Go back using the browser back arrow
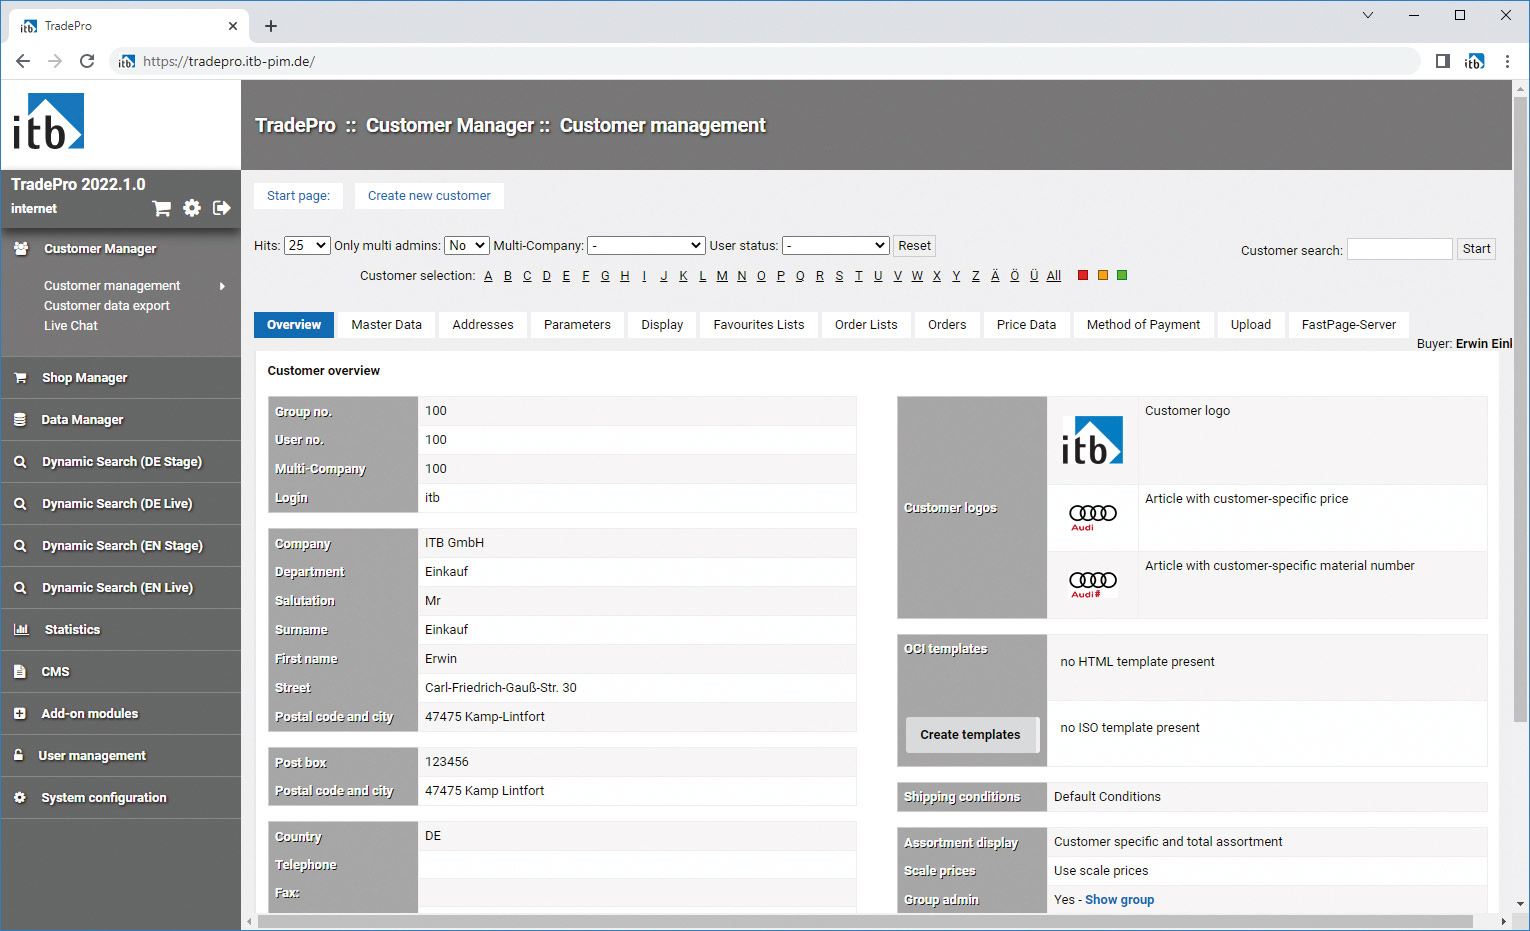The height and width of the screenshot is (931, 1530). [x=23, y=61]
